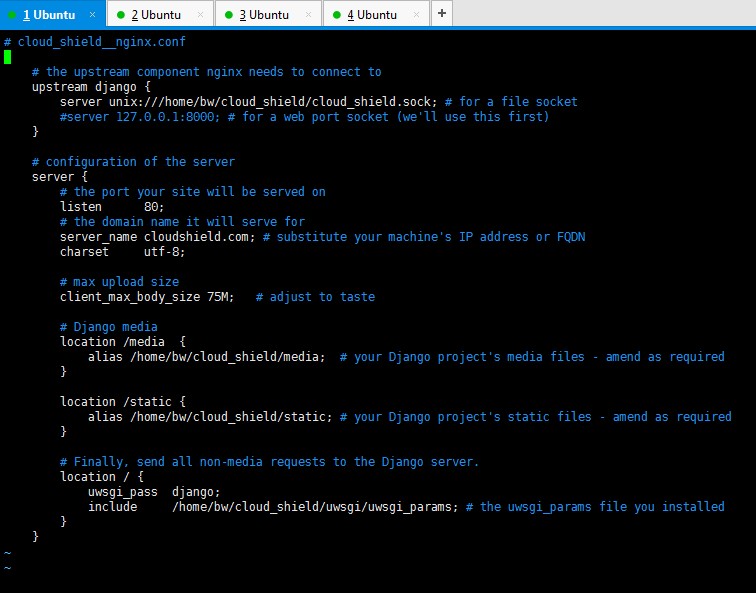Click on server_name cloudshield.com text
Image resolution: width=756 pixels, height=593 pixels.
point(157,237)
